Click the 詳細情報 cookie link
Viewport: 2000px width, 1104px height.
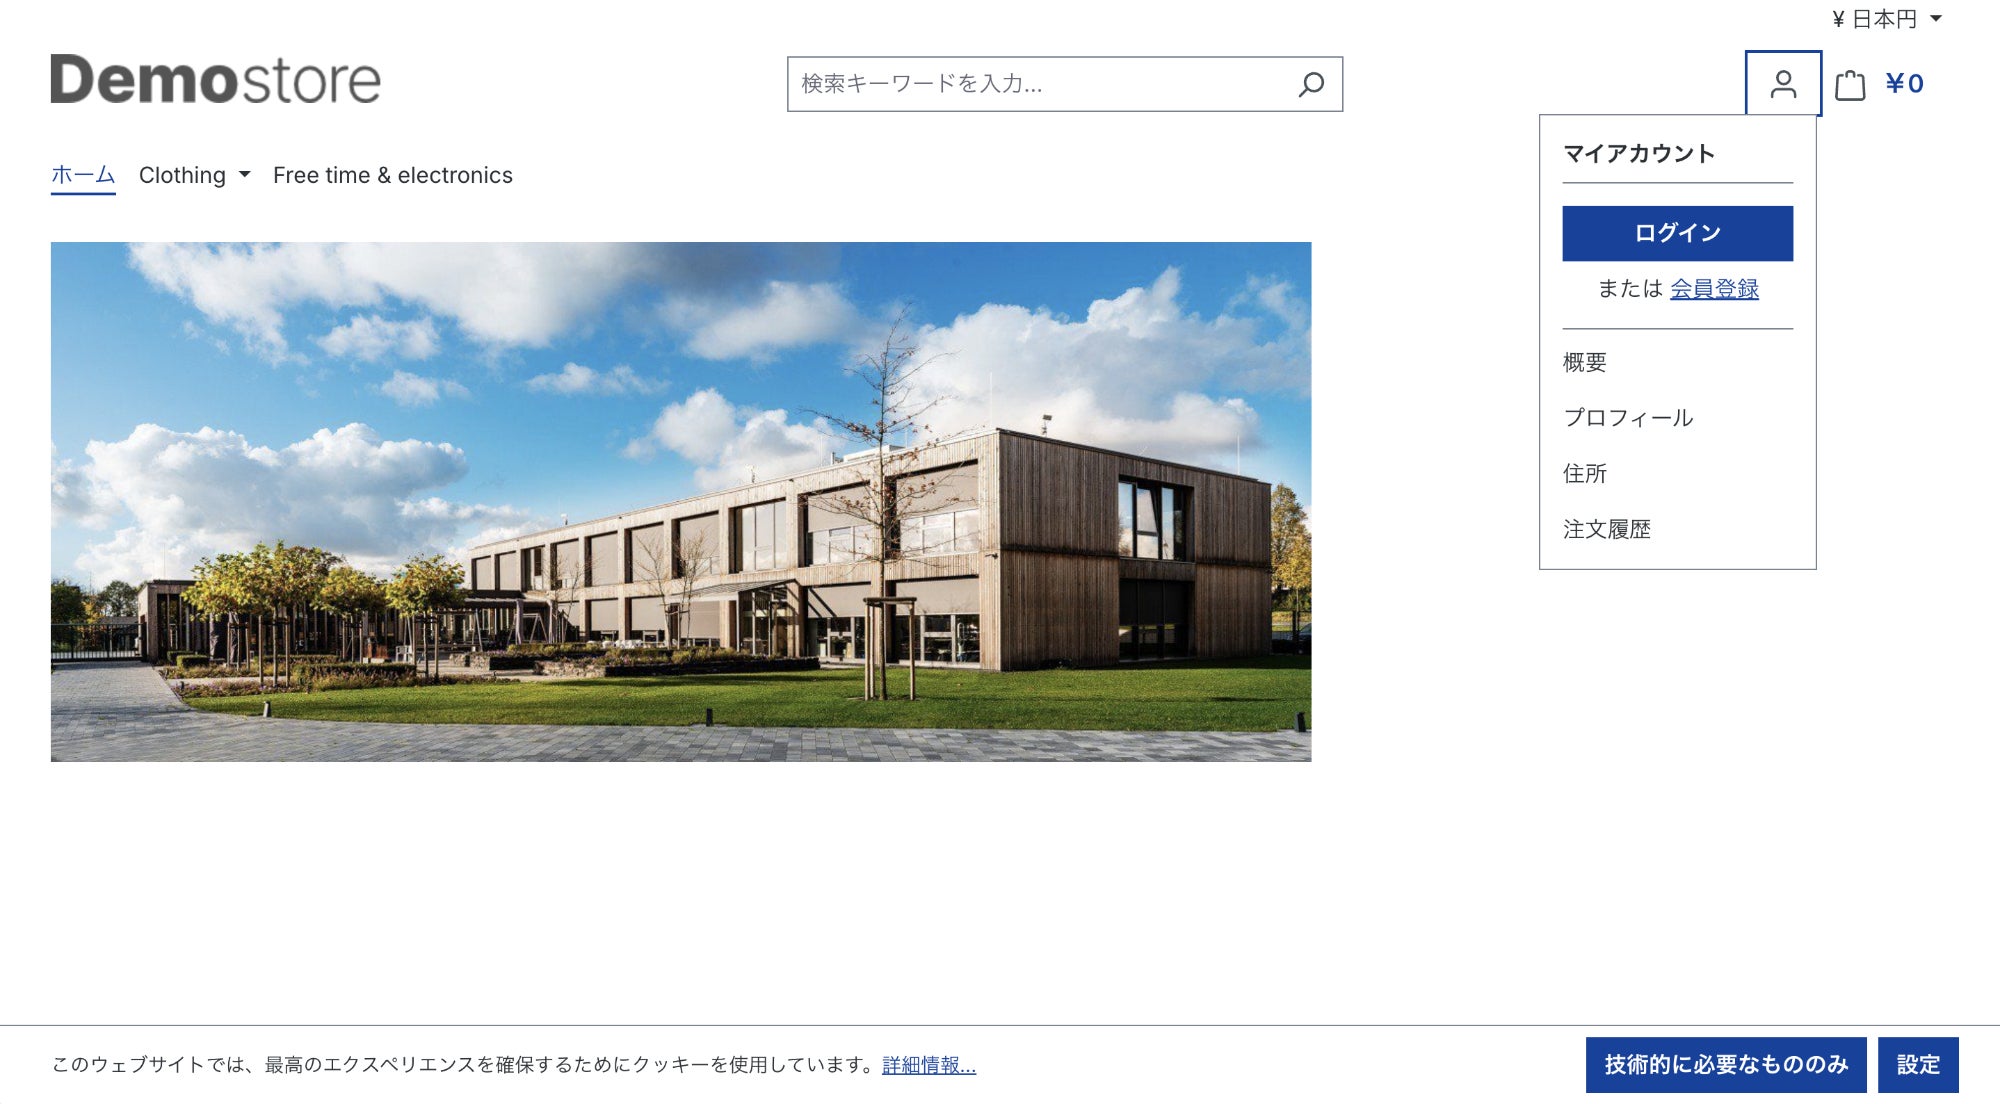(x=928, y=1065)
